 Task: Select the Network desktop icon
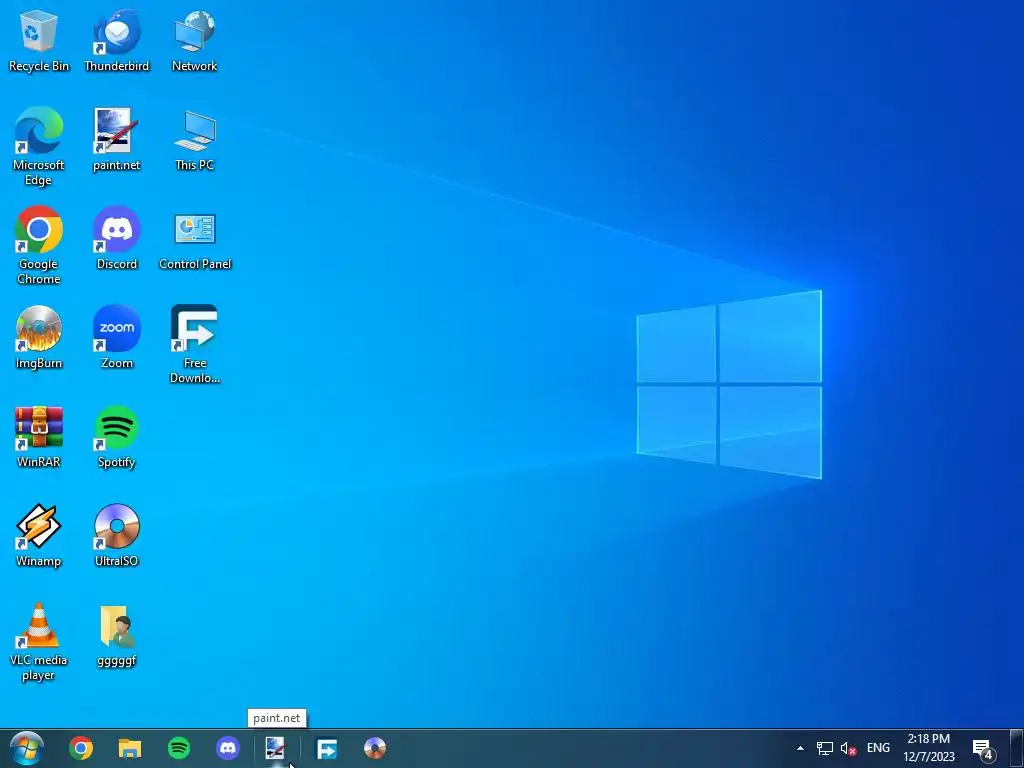coord(195,40)
